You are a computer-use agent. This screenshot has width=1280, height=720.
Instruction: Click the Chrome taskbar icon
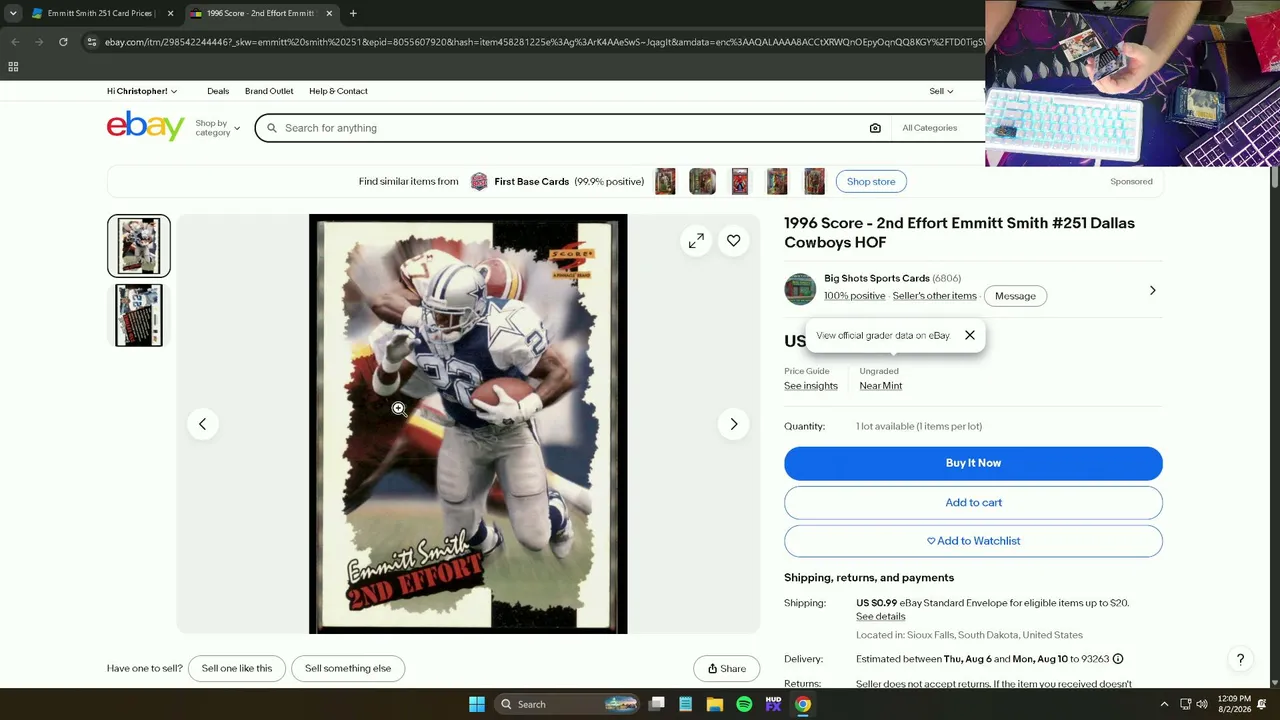coord(803,704)
